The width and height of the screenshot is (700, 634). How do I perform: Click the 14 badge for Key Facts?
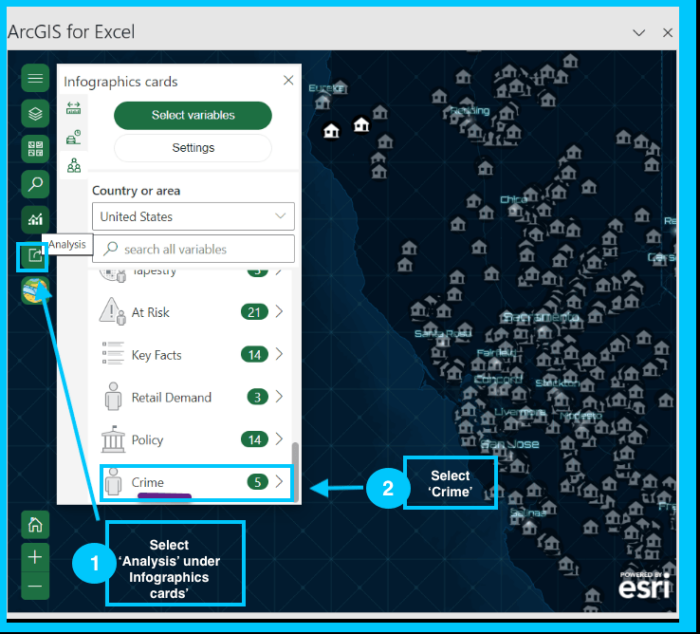(x=254, y=355)
